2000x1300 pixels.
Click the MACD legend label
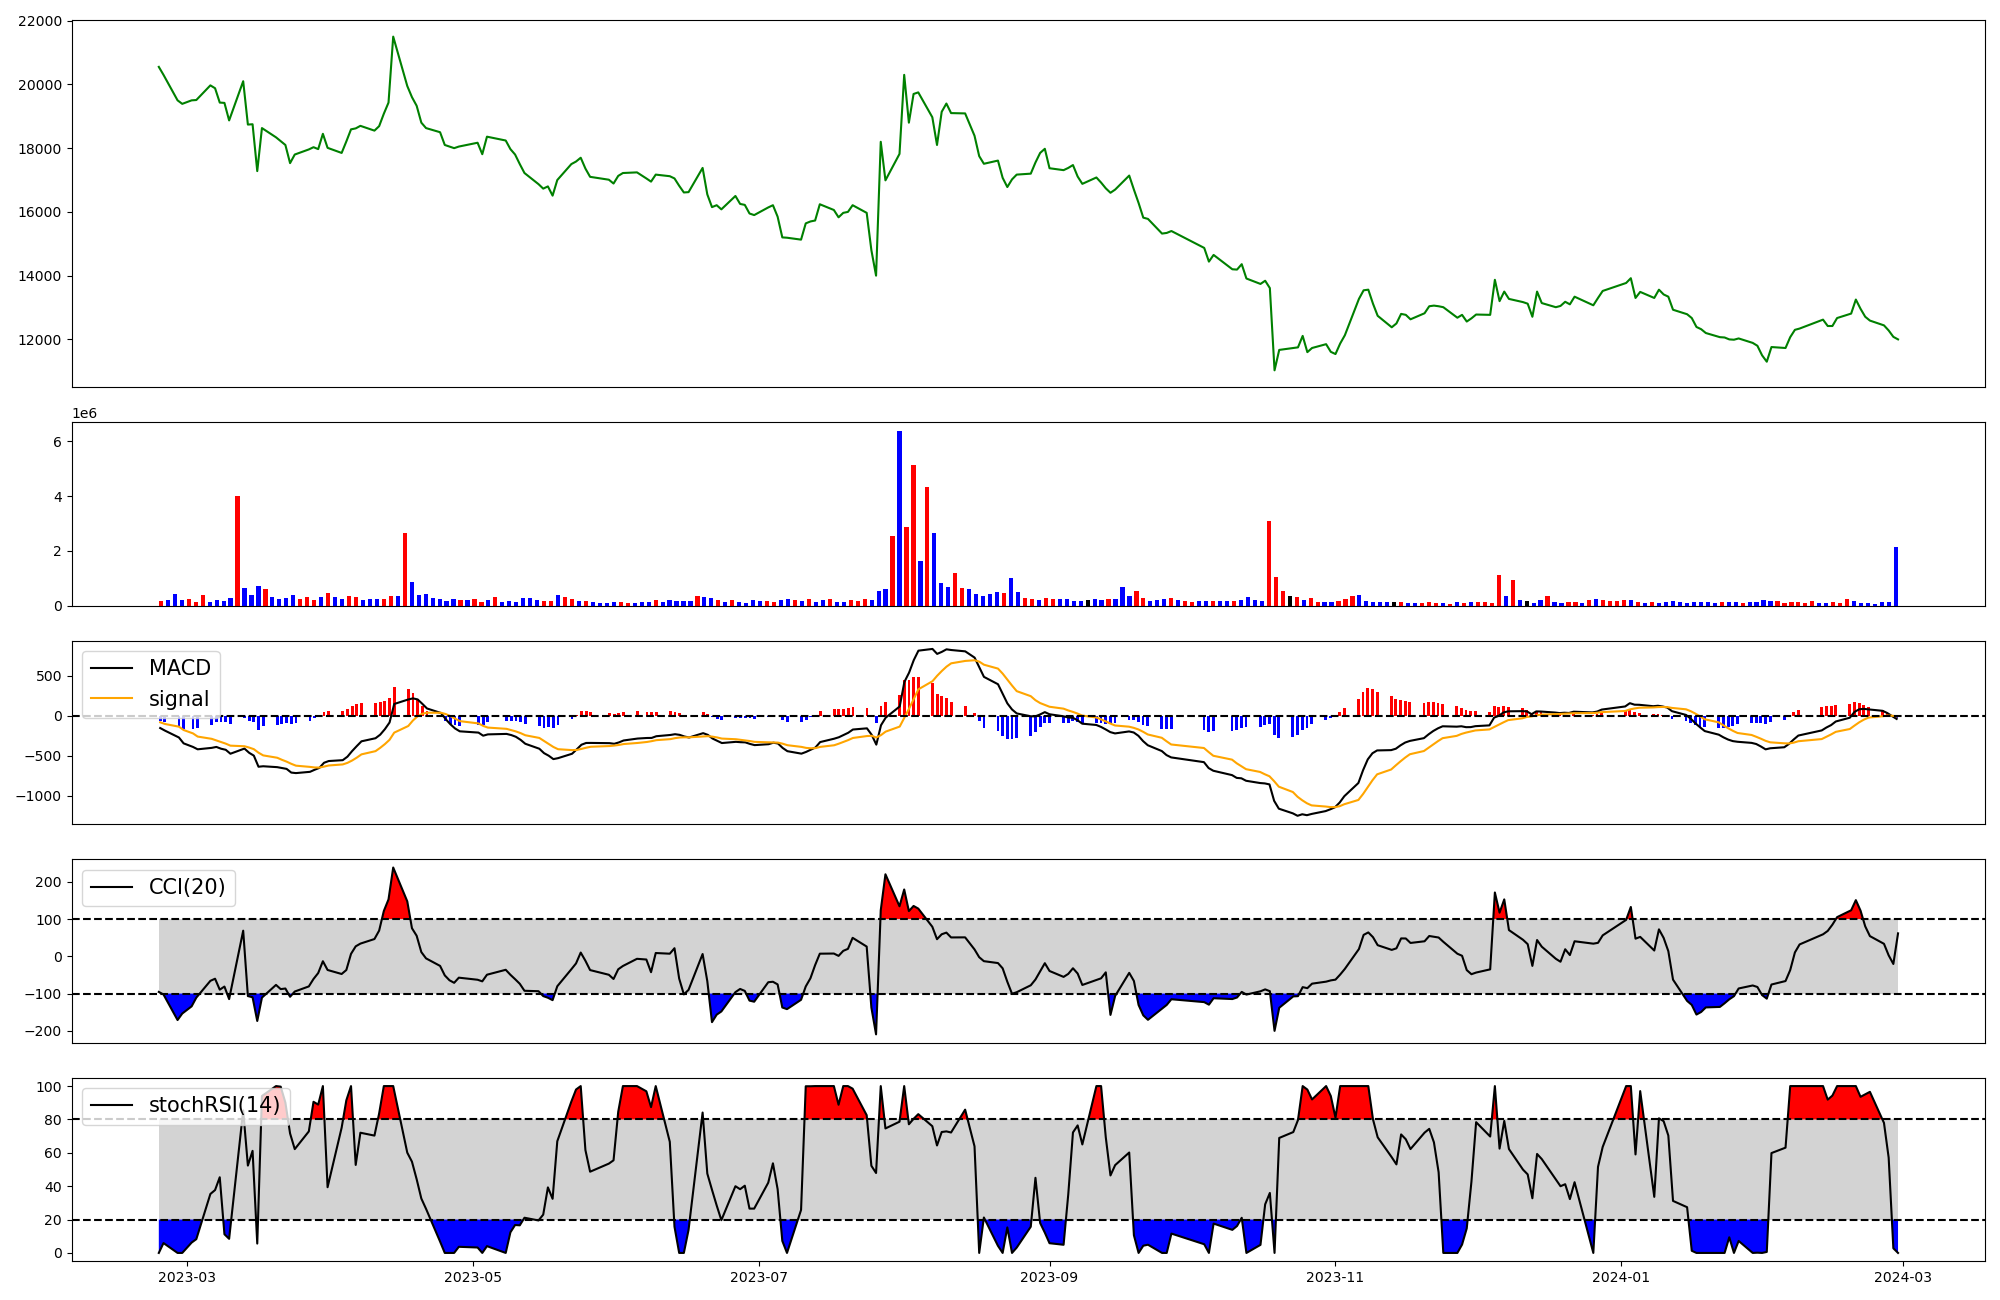179,668
